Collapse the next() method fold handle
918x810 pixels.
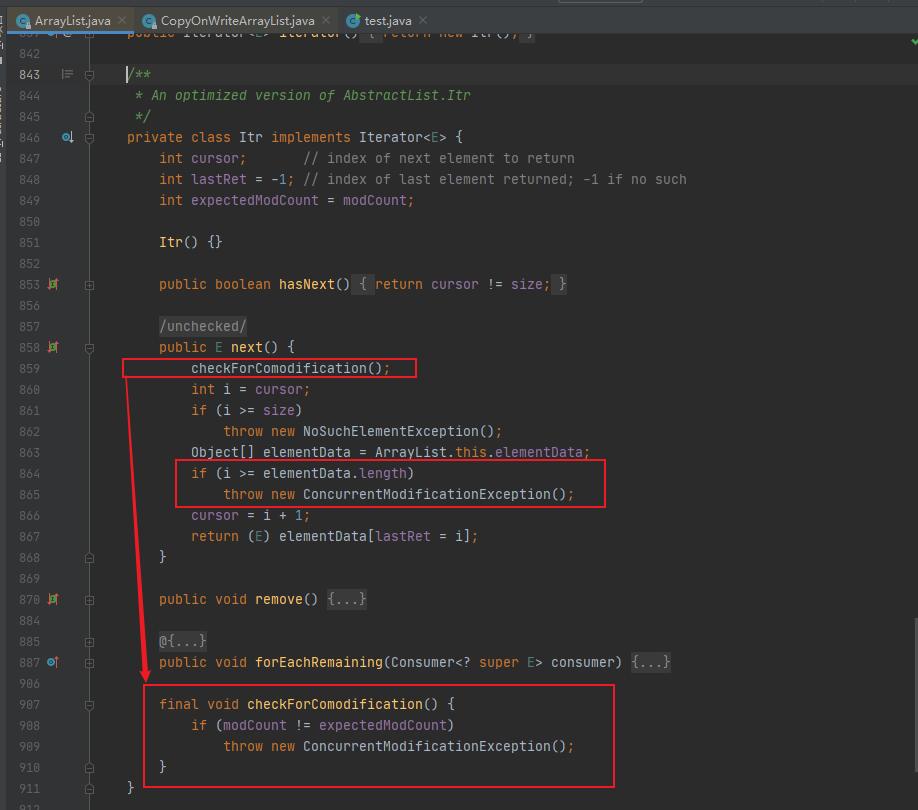coord(89,347)
